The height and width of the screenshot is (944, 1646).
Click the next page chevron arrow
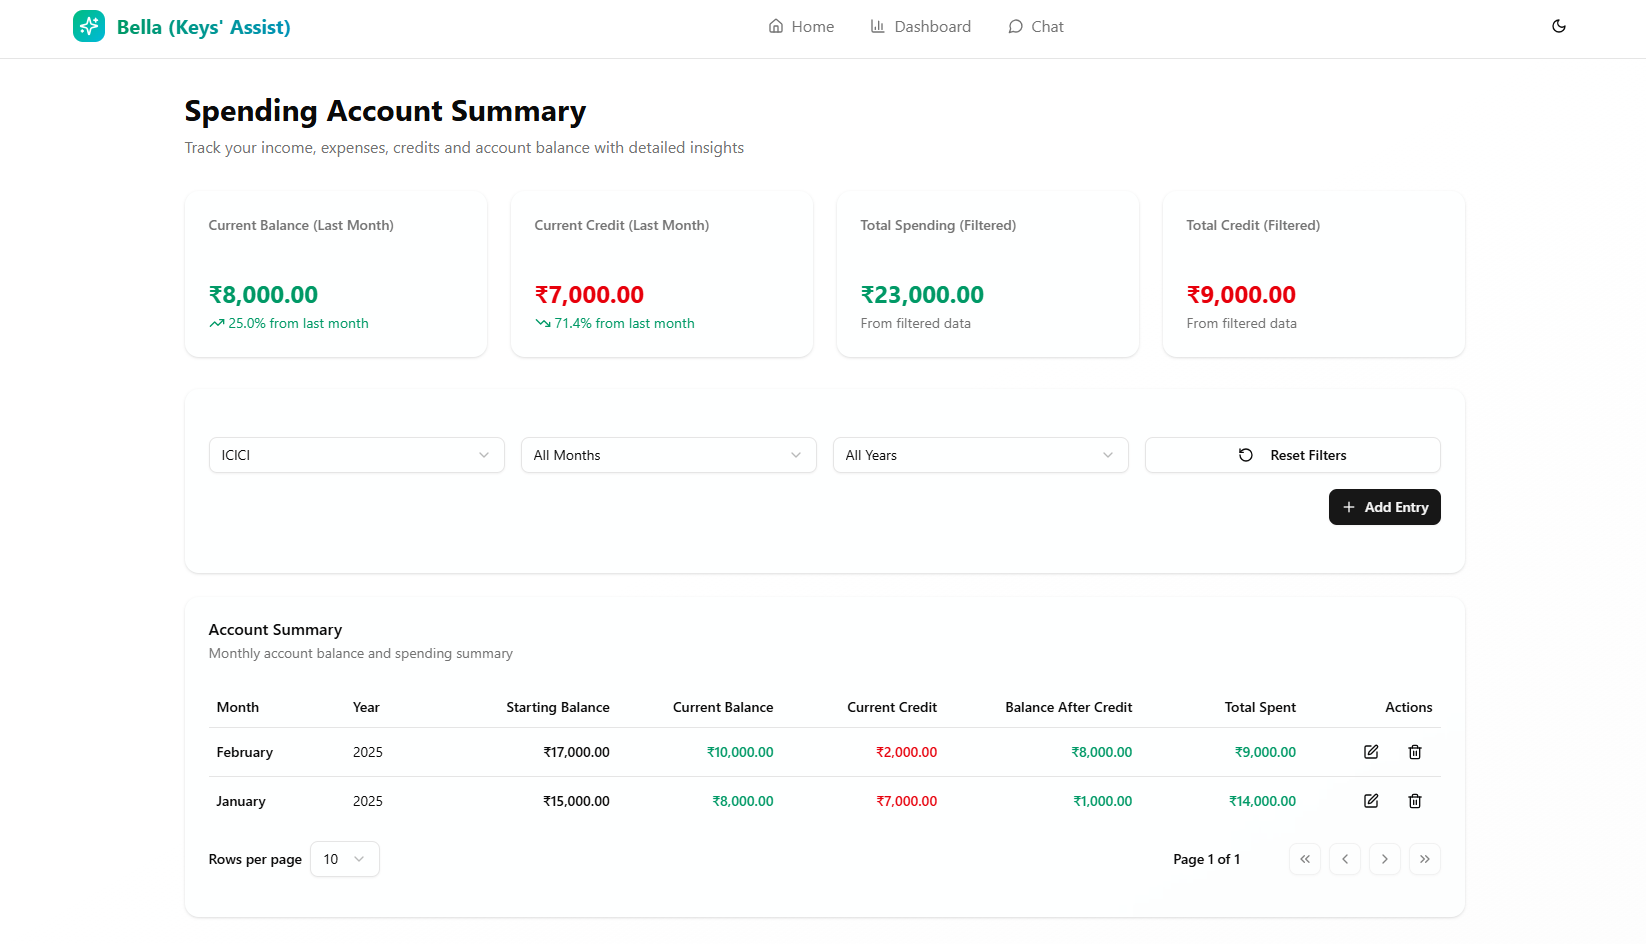click(1385, 859)
